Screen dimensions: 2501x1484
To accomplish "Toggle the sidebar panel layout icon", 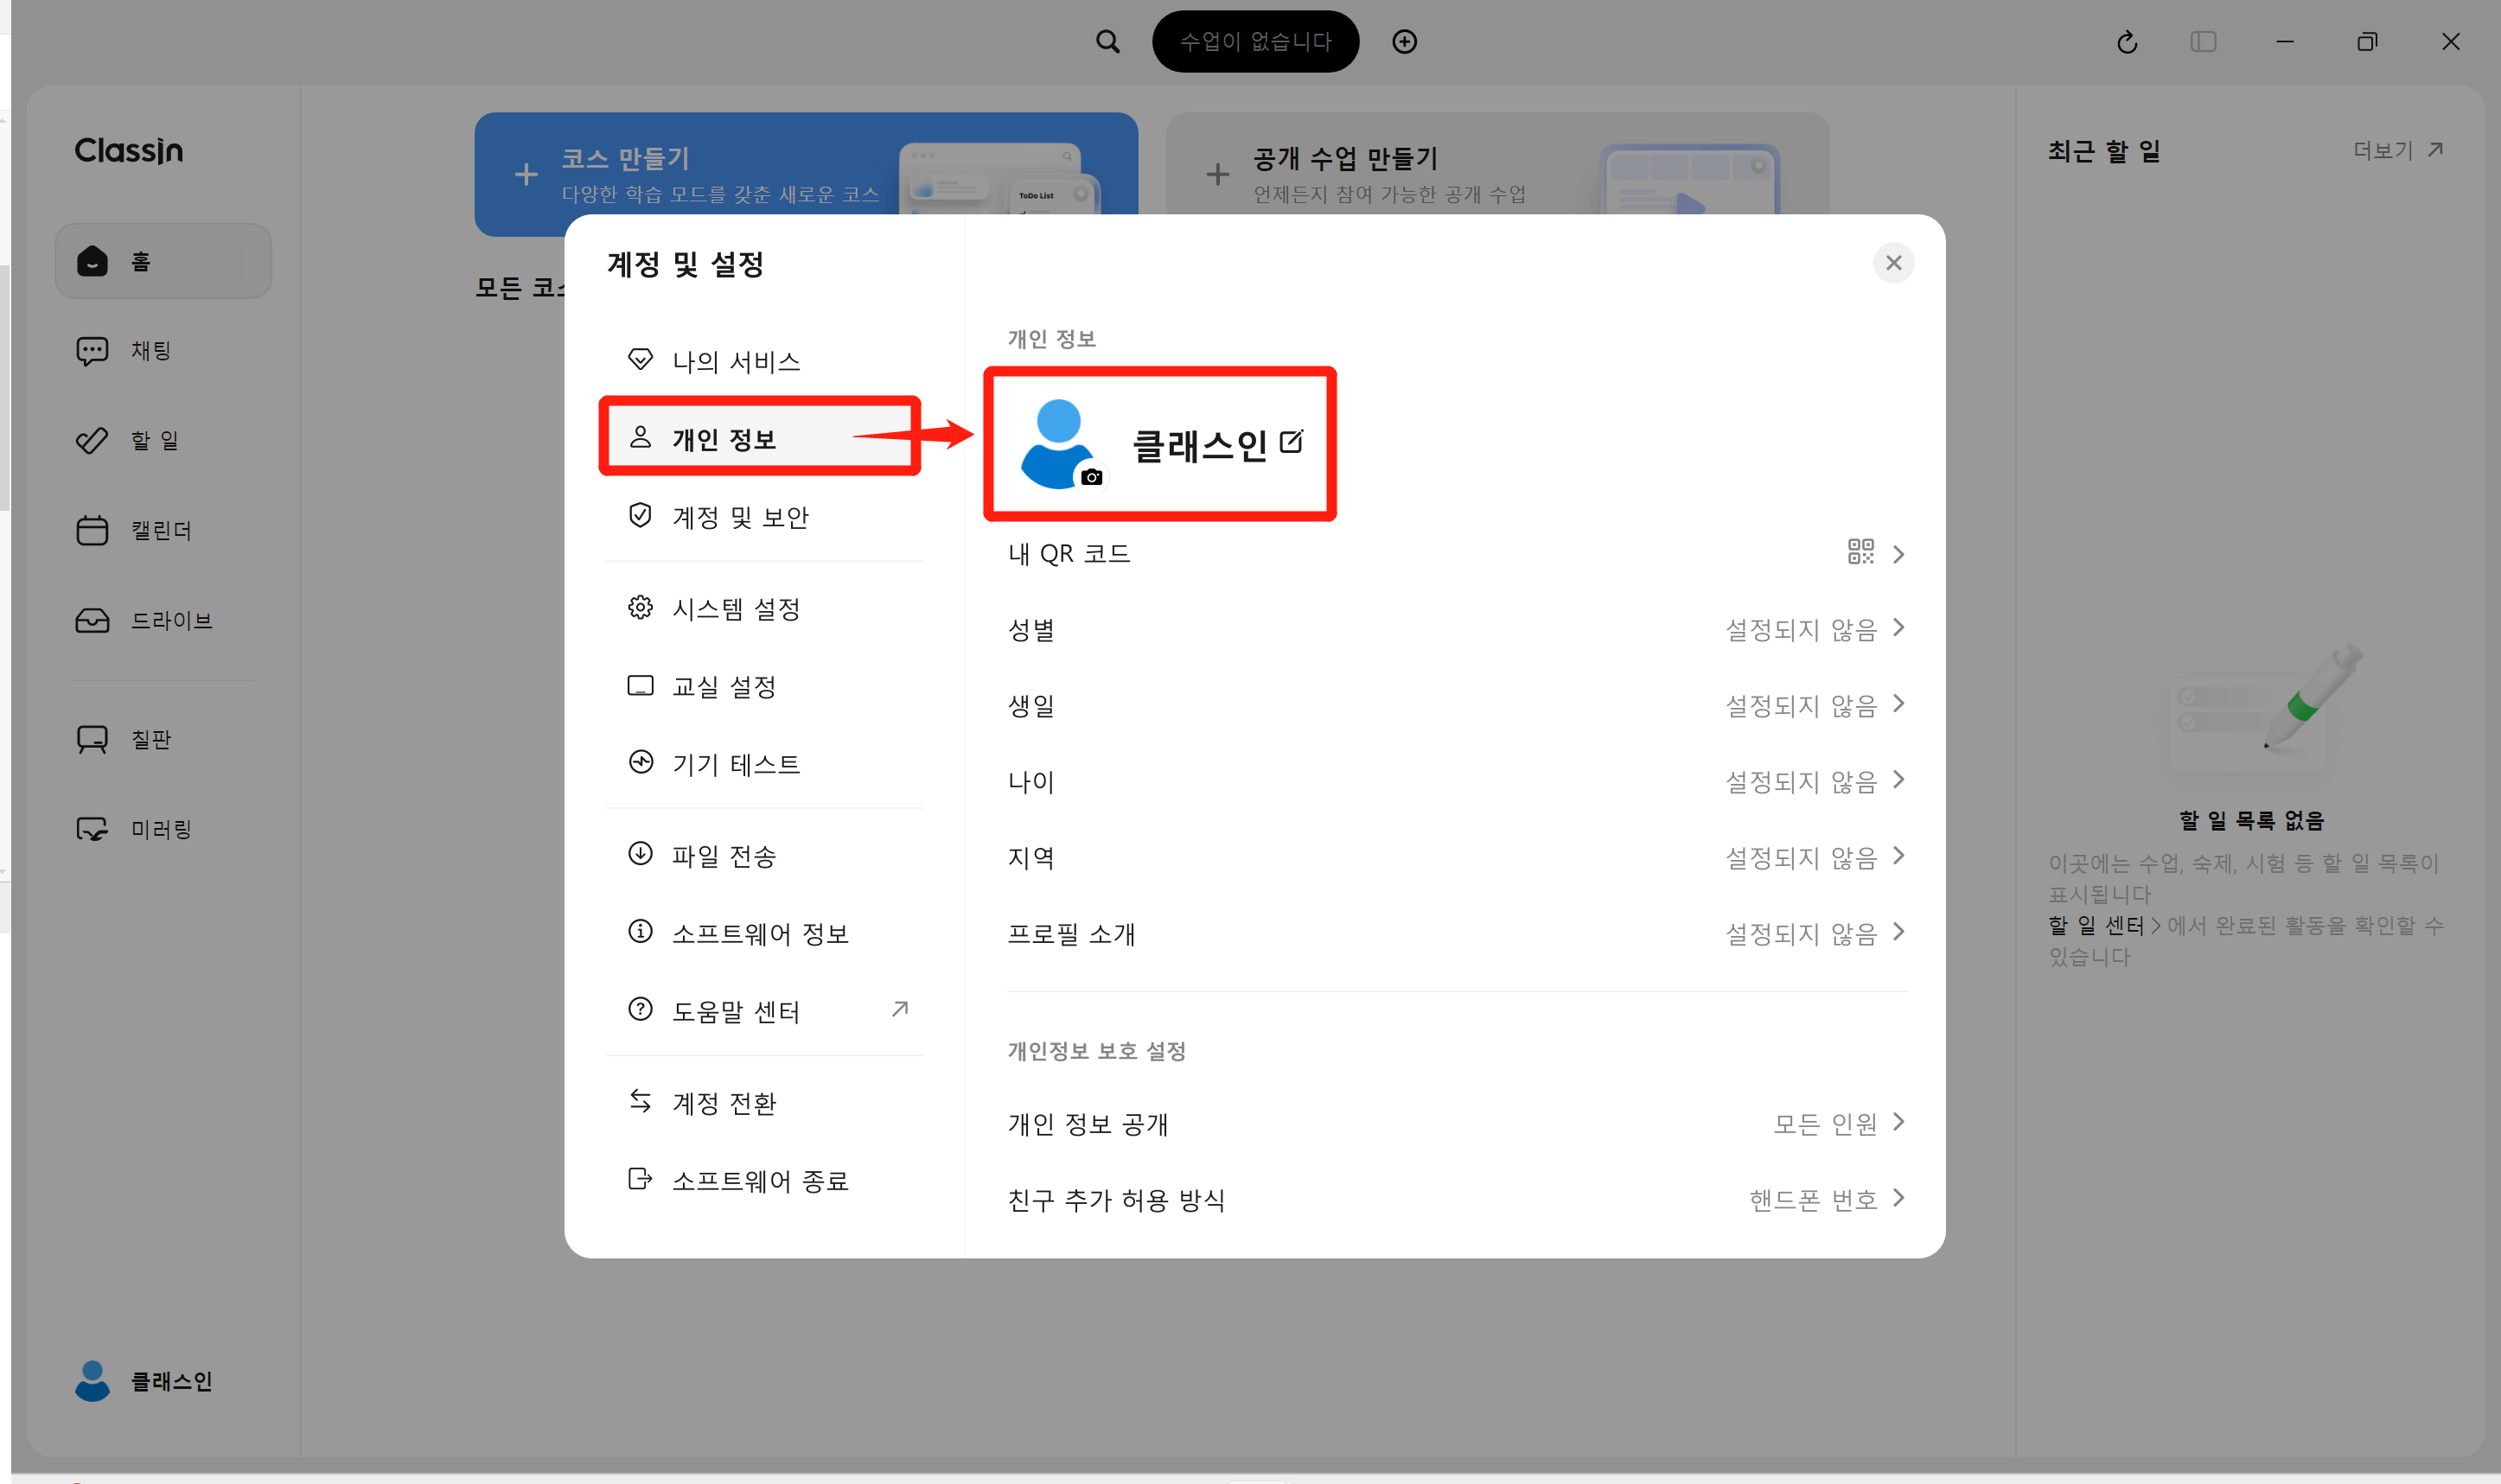I will (x=2203, y=42).
